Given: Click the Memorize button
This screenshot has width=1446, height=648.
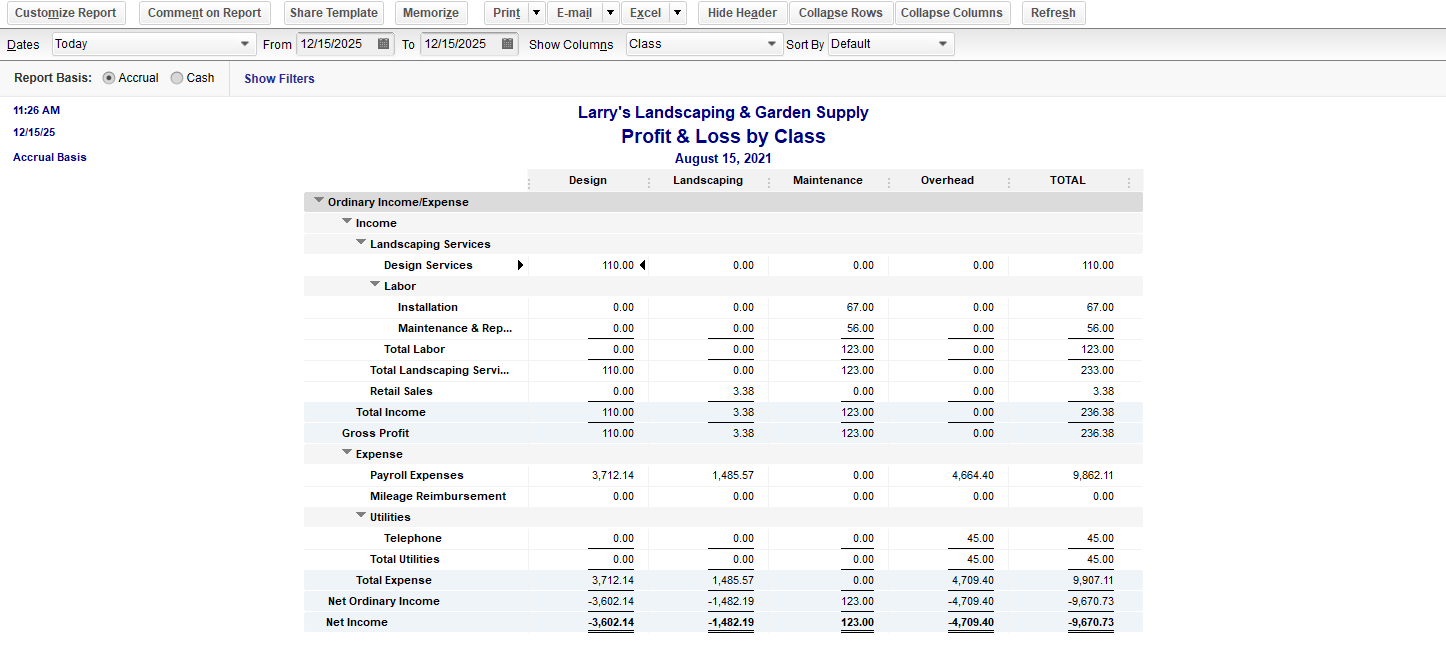Looking at the screenshot, I should (432, 13).
